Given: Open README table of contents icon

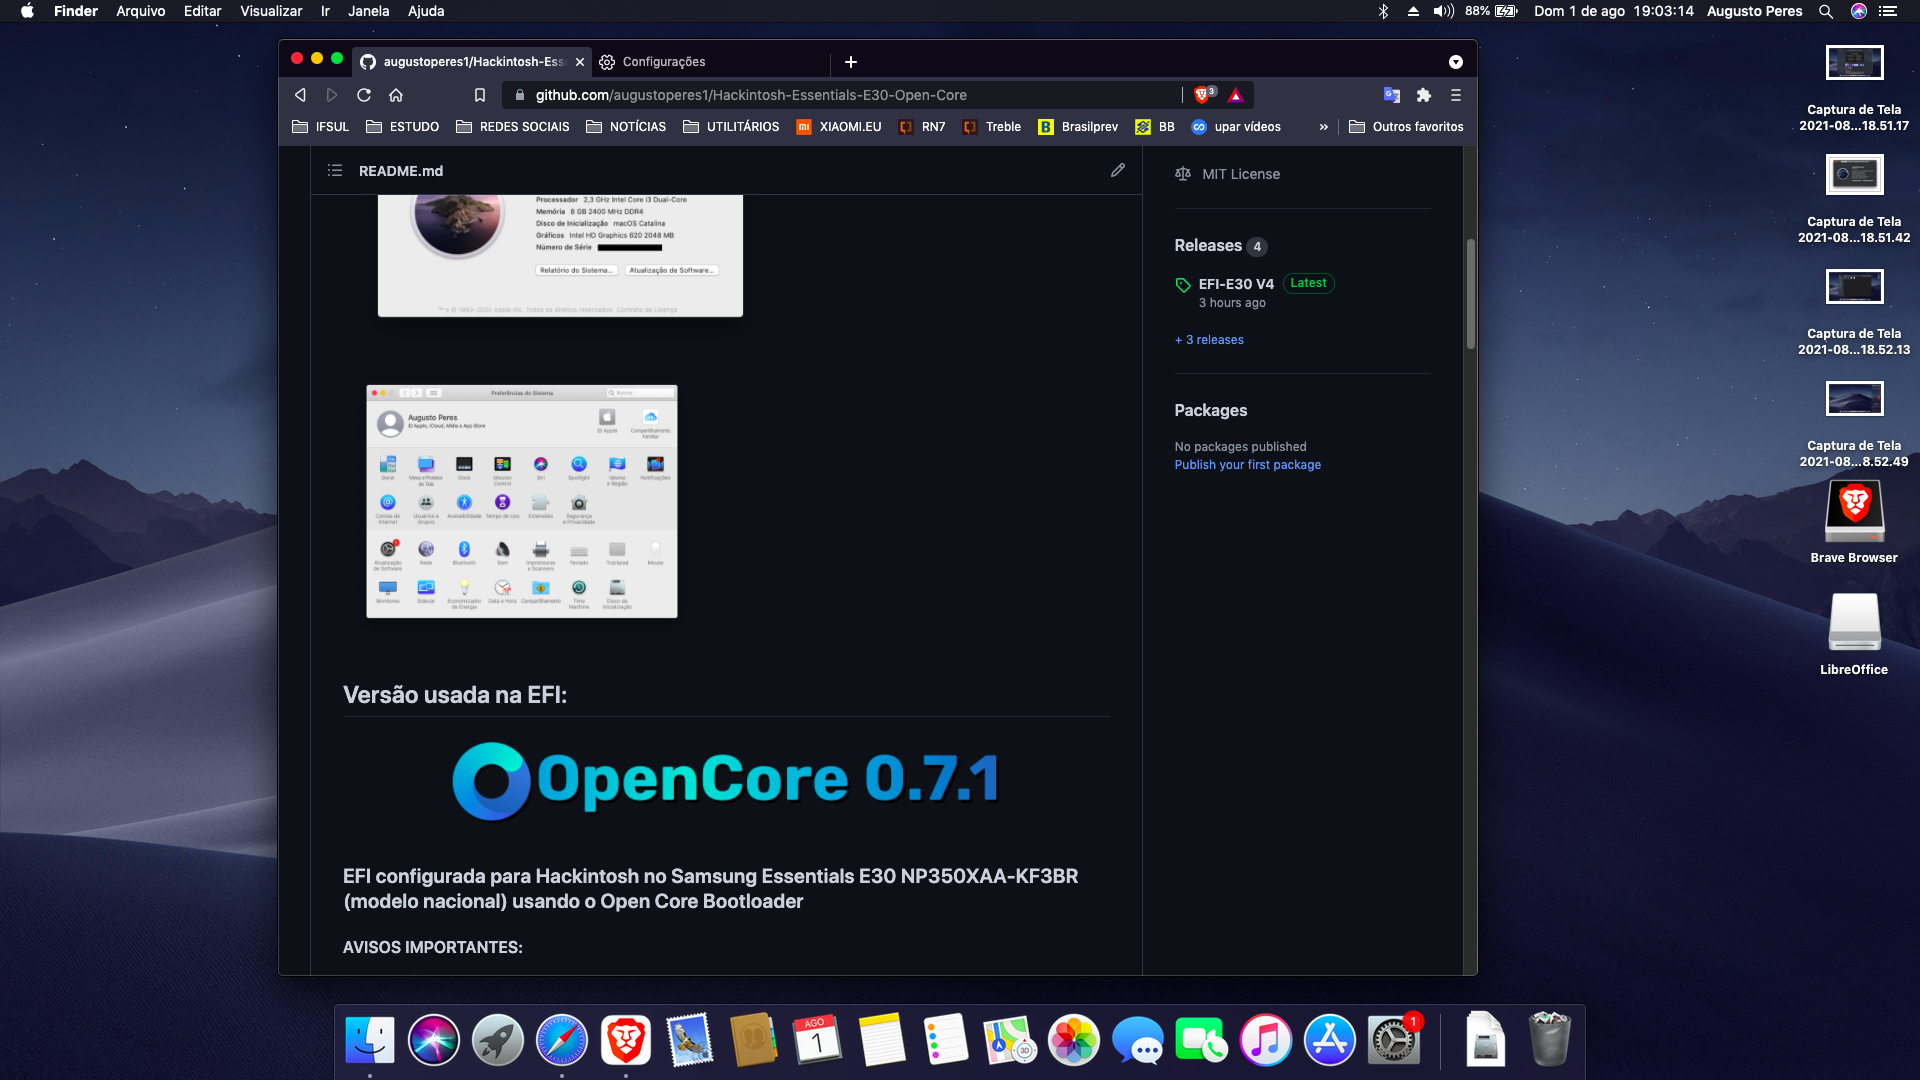Looking at the screenshot, I should tap(335, 171).
